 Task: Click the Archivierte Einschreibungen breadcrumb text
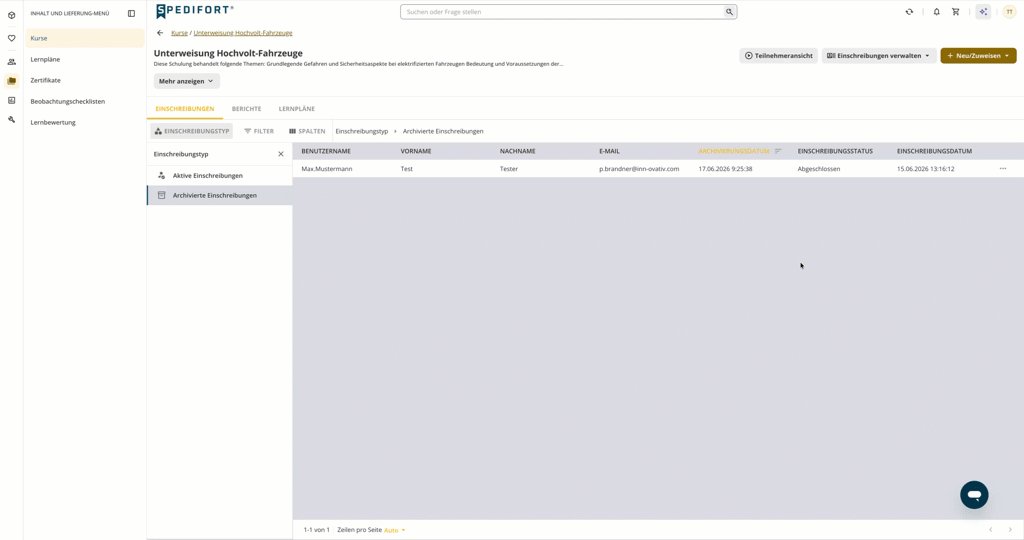[443, 131]
